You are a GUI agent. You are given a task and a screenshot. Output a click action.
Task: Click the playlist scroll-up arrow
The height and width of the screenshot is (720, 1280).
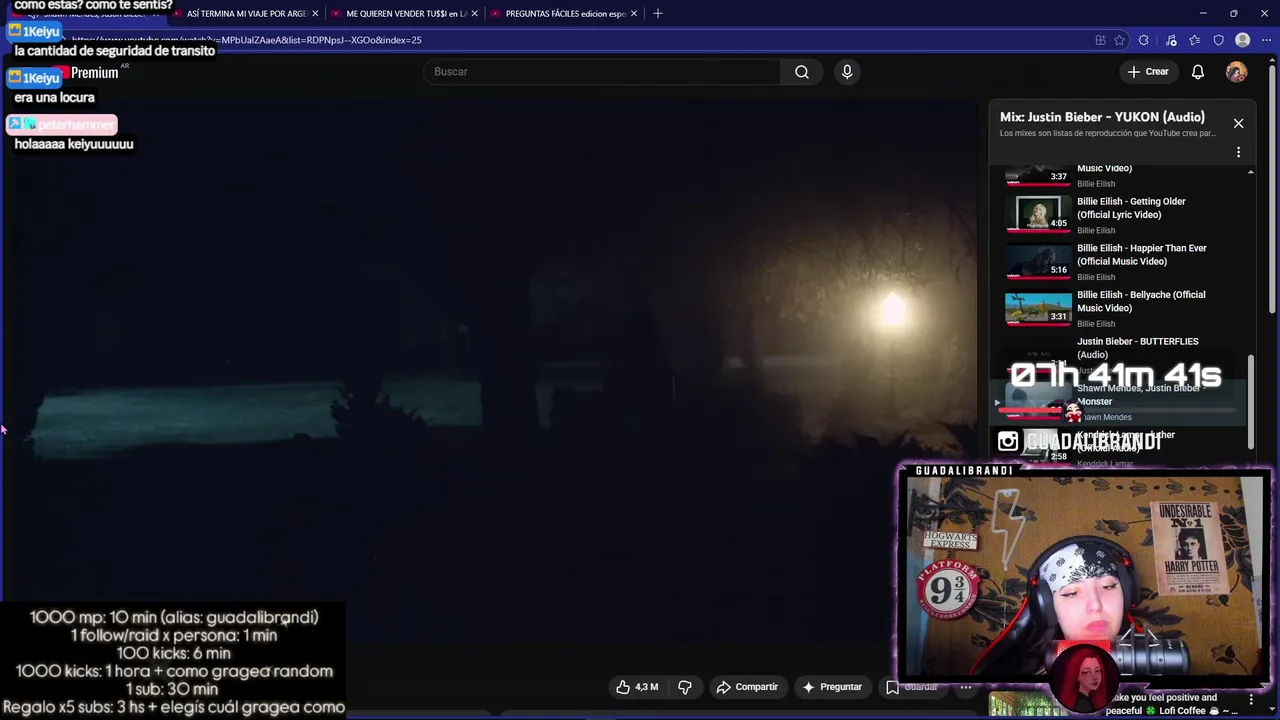[x=1250, y=172]
